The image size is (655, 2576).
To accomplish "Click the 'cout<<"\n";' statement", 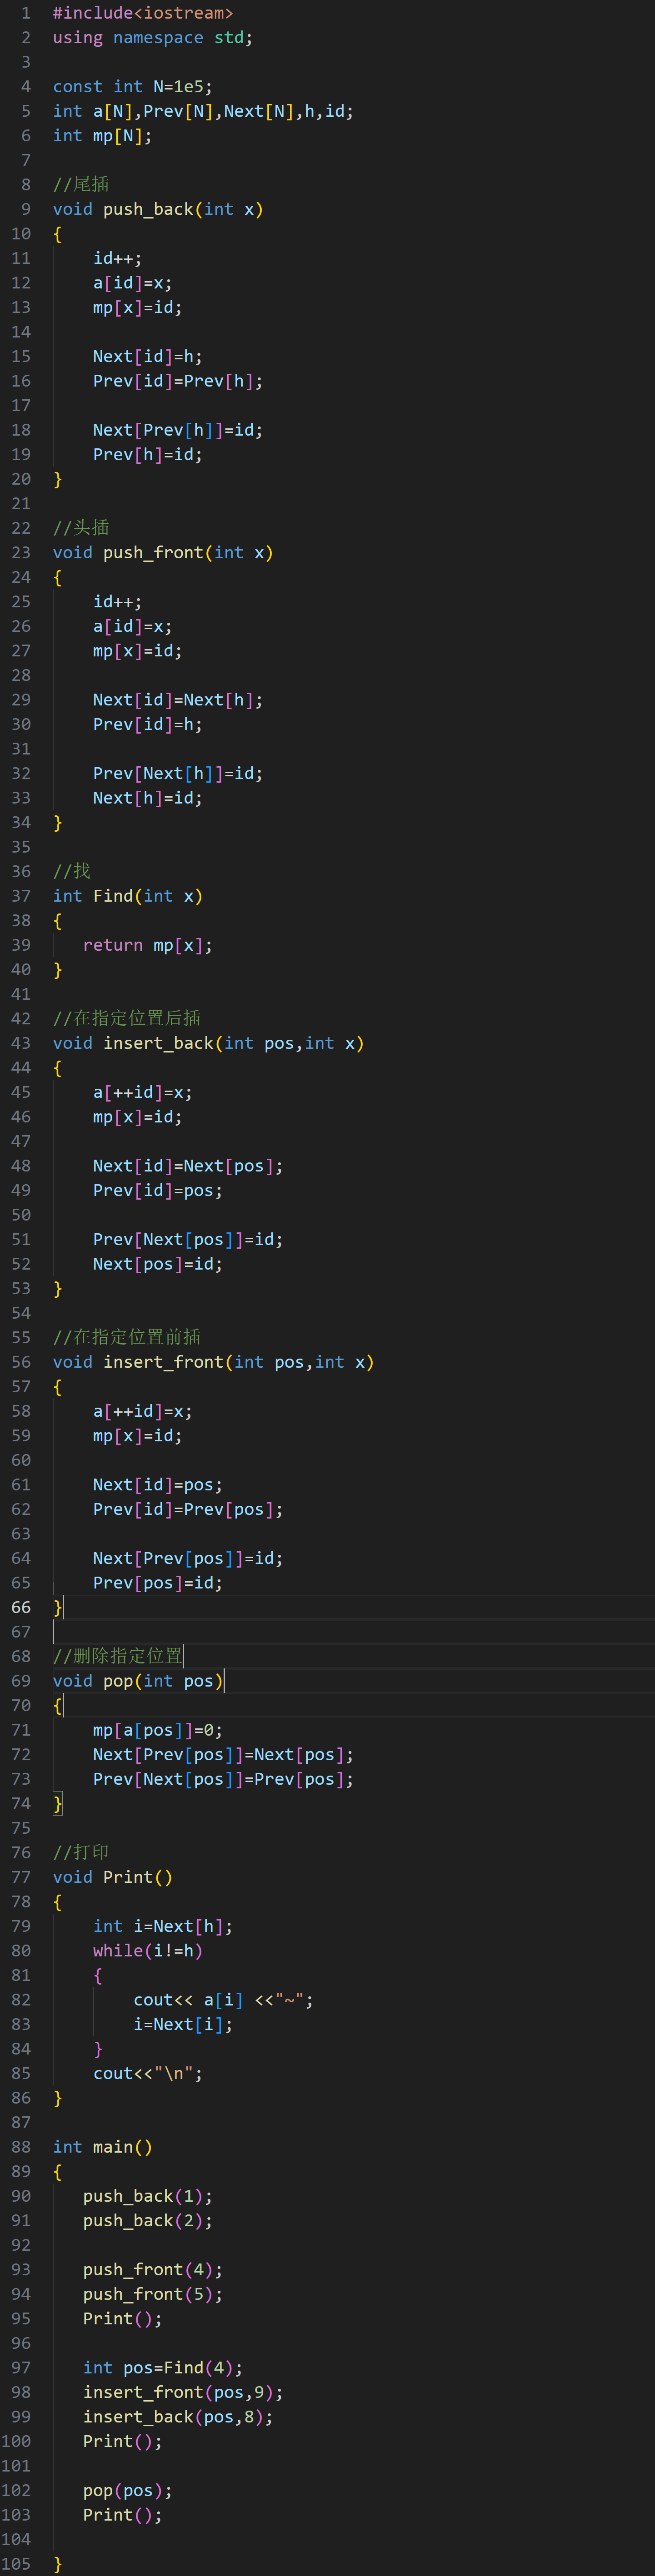I will point(148,2073).
